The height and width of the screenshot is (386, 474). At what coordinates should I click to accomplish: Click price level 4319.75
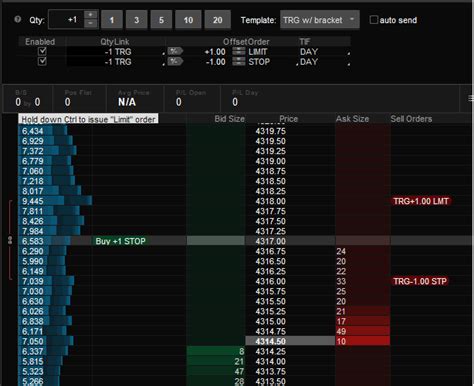click(x=271, y=131)
